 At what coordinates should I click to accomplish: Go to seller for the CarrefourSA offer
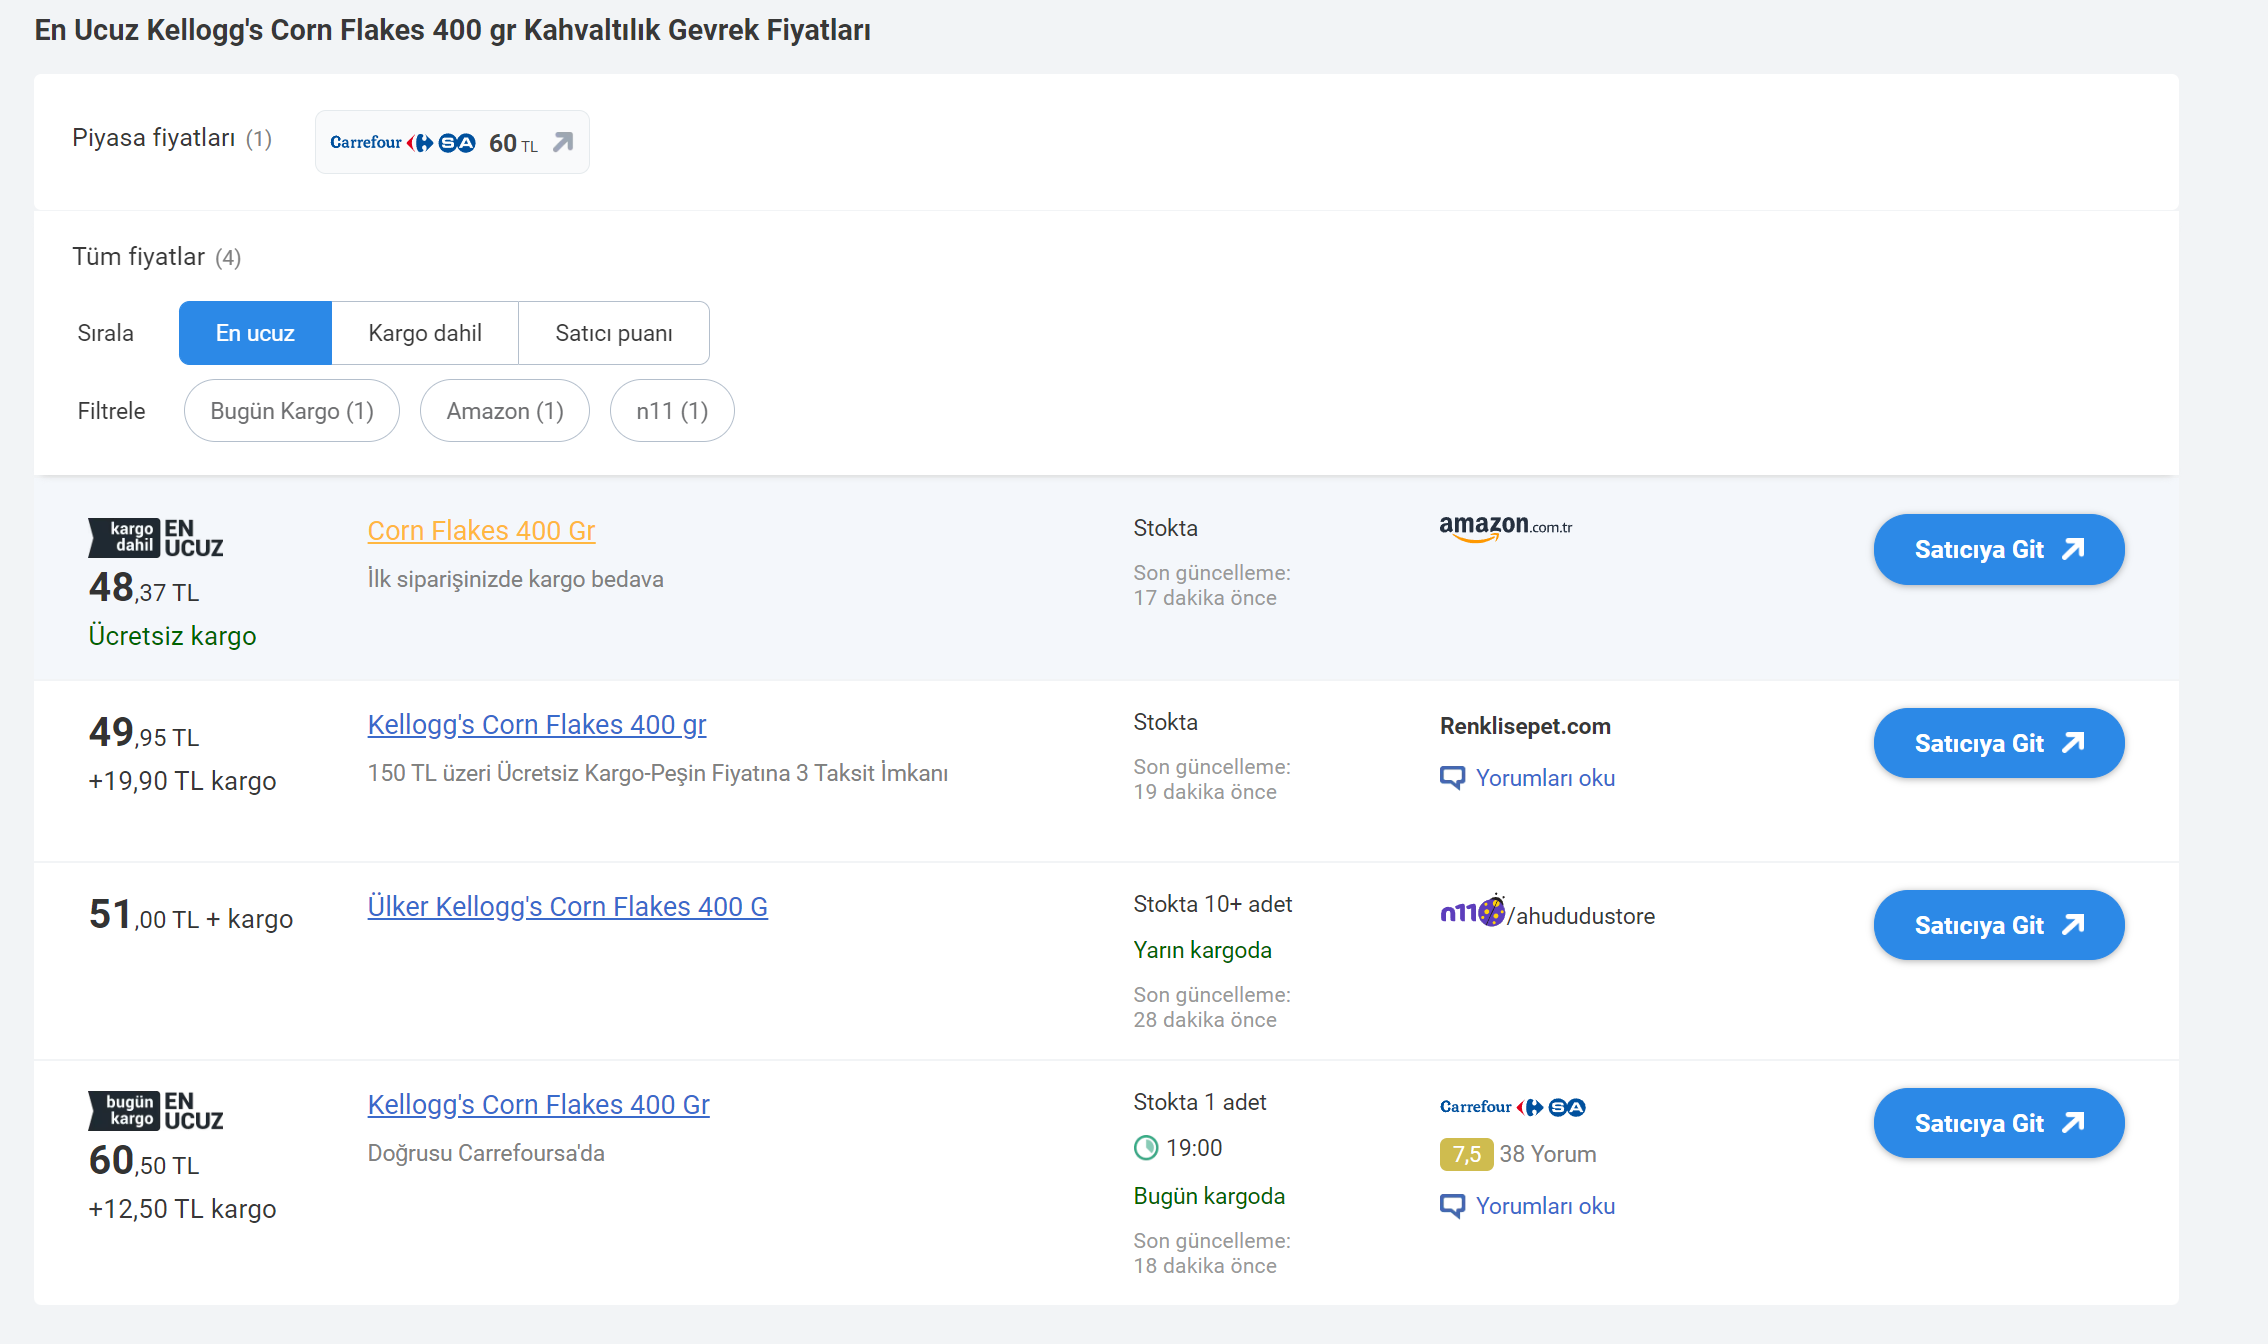[1999, 1123]
